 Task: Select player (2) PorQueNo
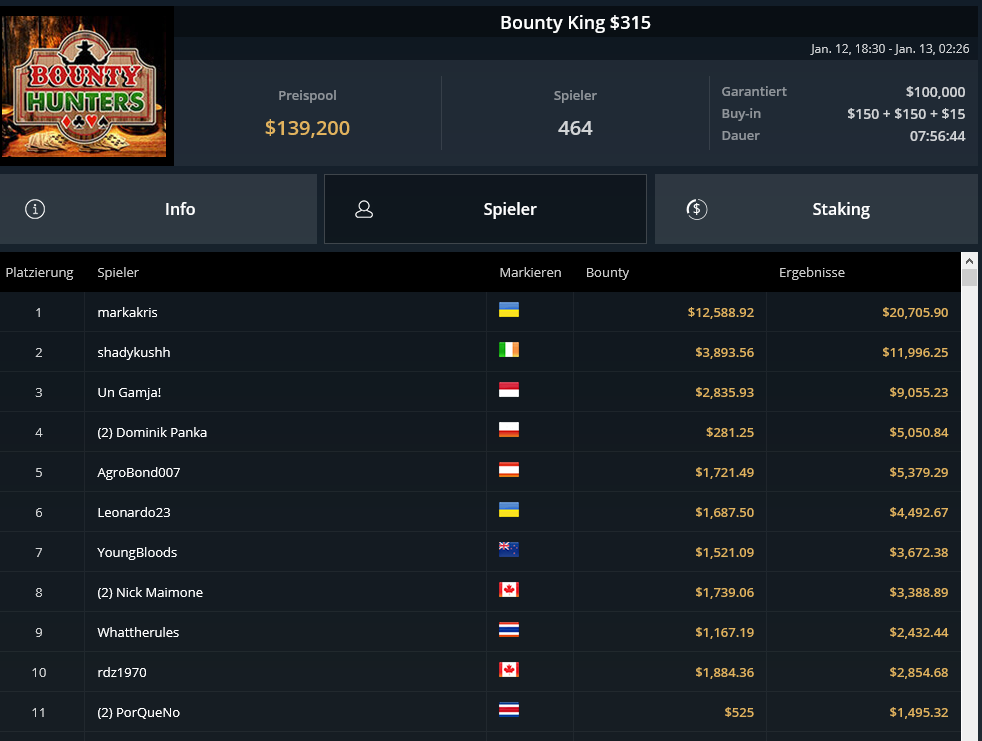pyautogui.click(x=138, y=712)
